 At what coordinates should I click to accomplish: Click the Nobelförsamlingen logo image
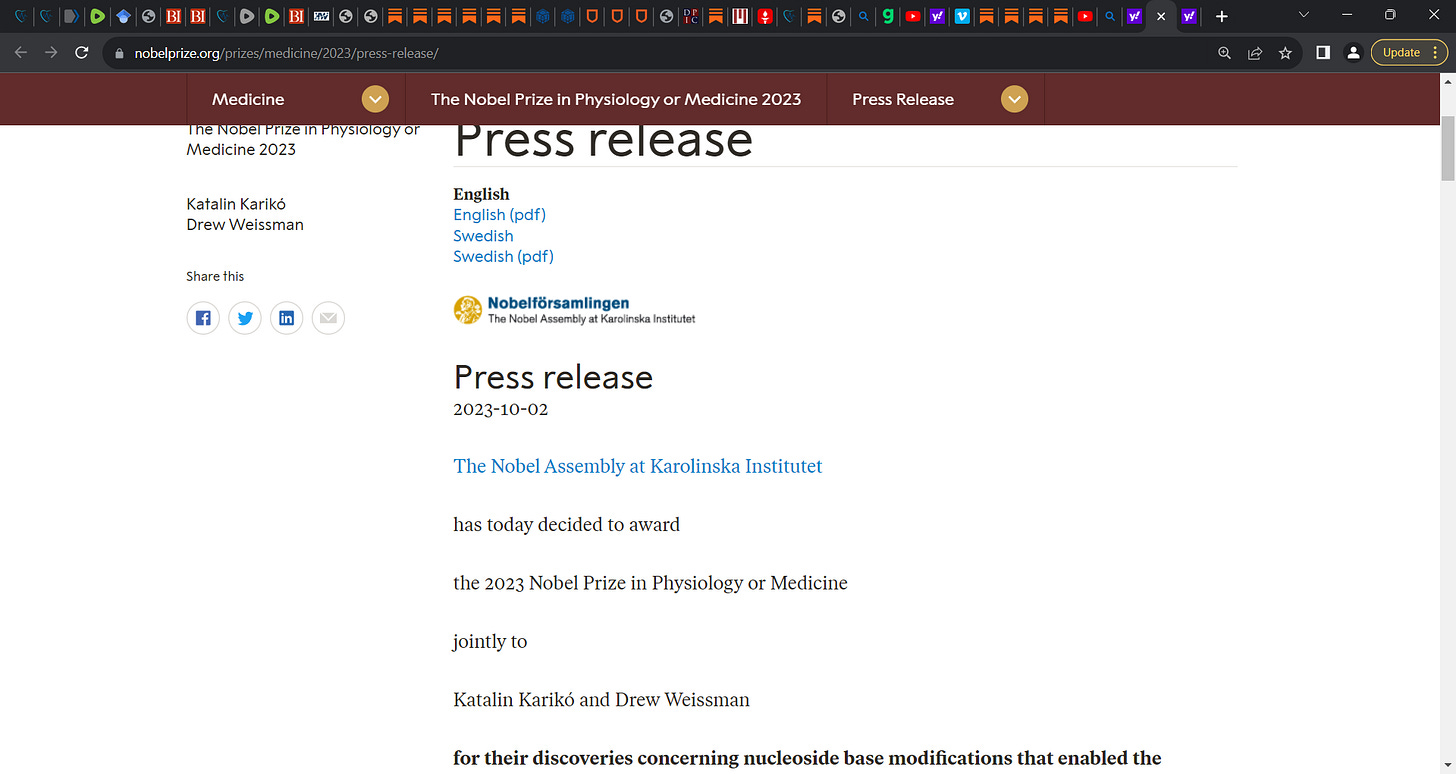pos(574,310)
